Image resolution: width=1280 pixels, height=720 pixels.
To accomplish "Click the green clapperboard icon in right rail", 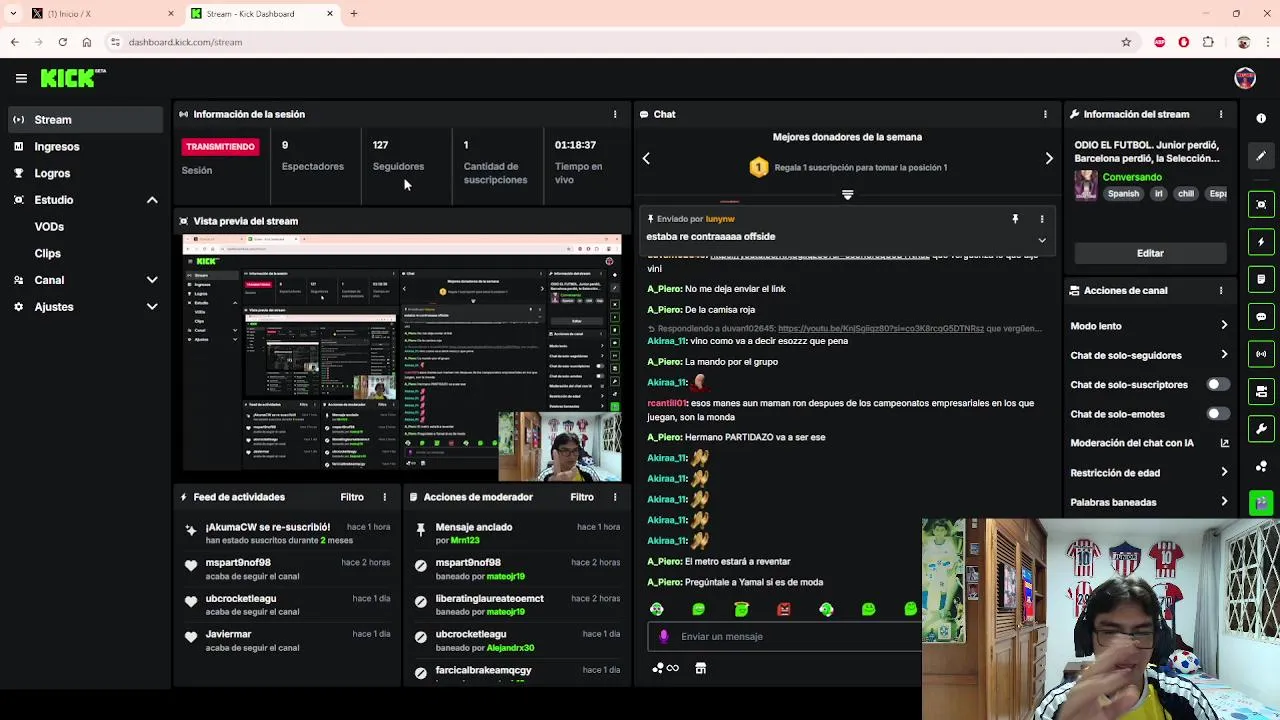I will tap(1261, 503).
